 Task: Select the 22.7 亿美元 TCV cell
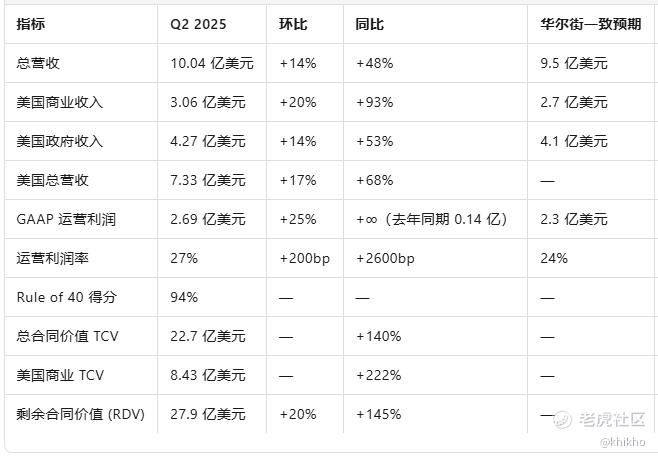(x=208, y=336)
